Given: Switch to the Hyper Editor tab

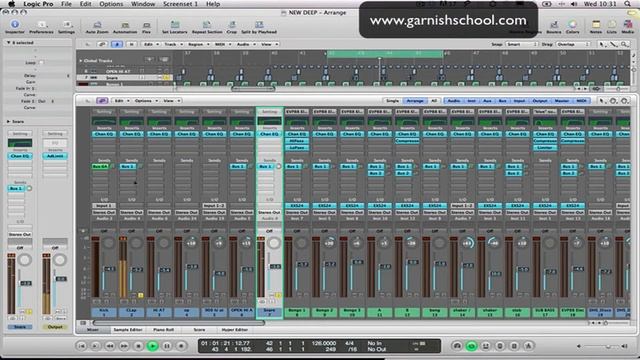Looking at the screenshot, I should tap(234, 329).
